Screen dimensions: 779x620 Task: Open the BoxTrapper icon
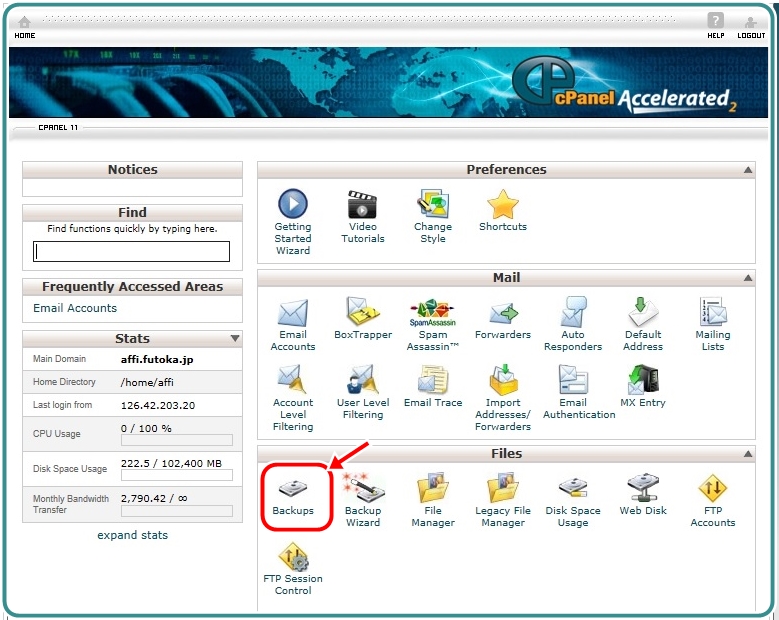point(363,312)
